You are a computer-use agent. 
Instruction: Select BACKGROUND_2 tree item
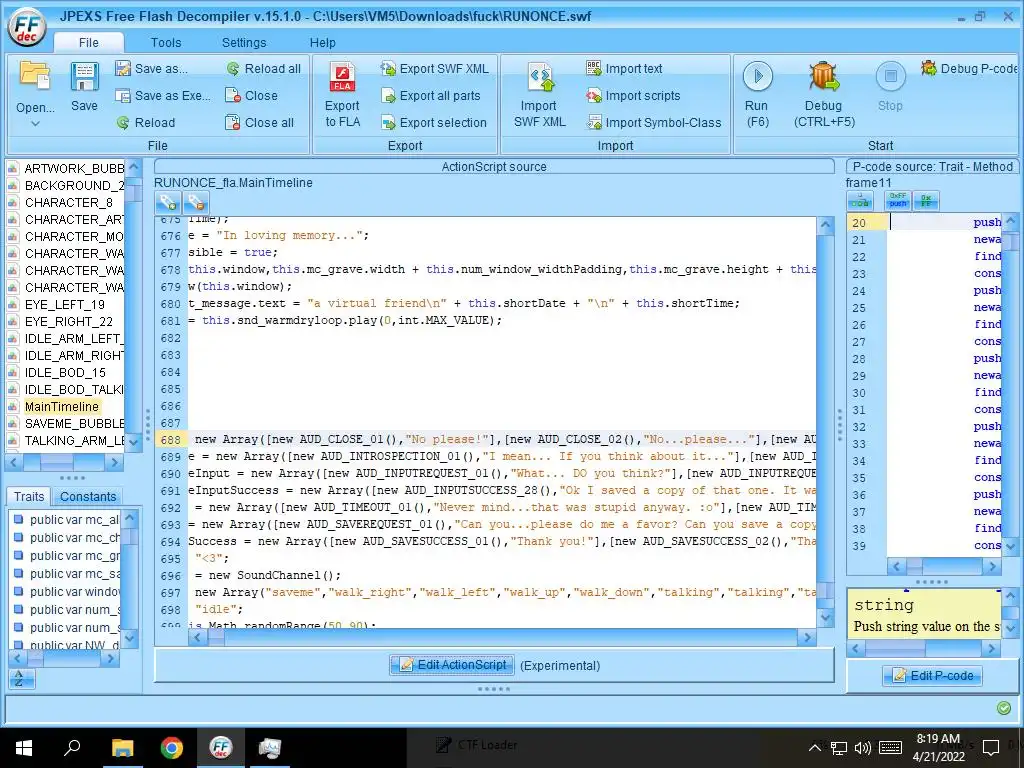[74, 185]
